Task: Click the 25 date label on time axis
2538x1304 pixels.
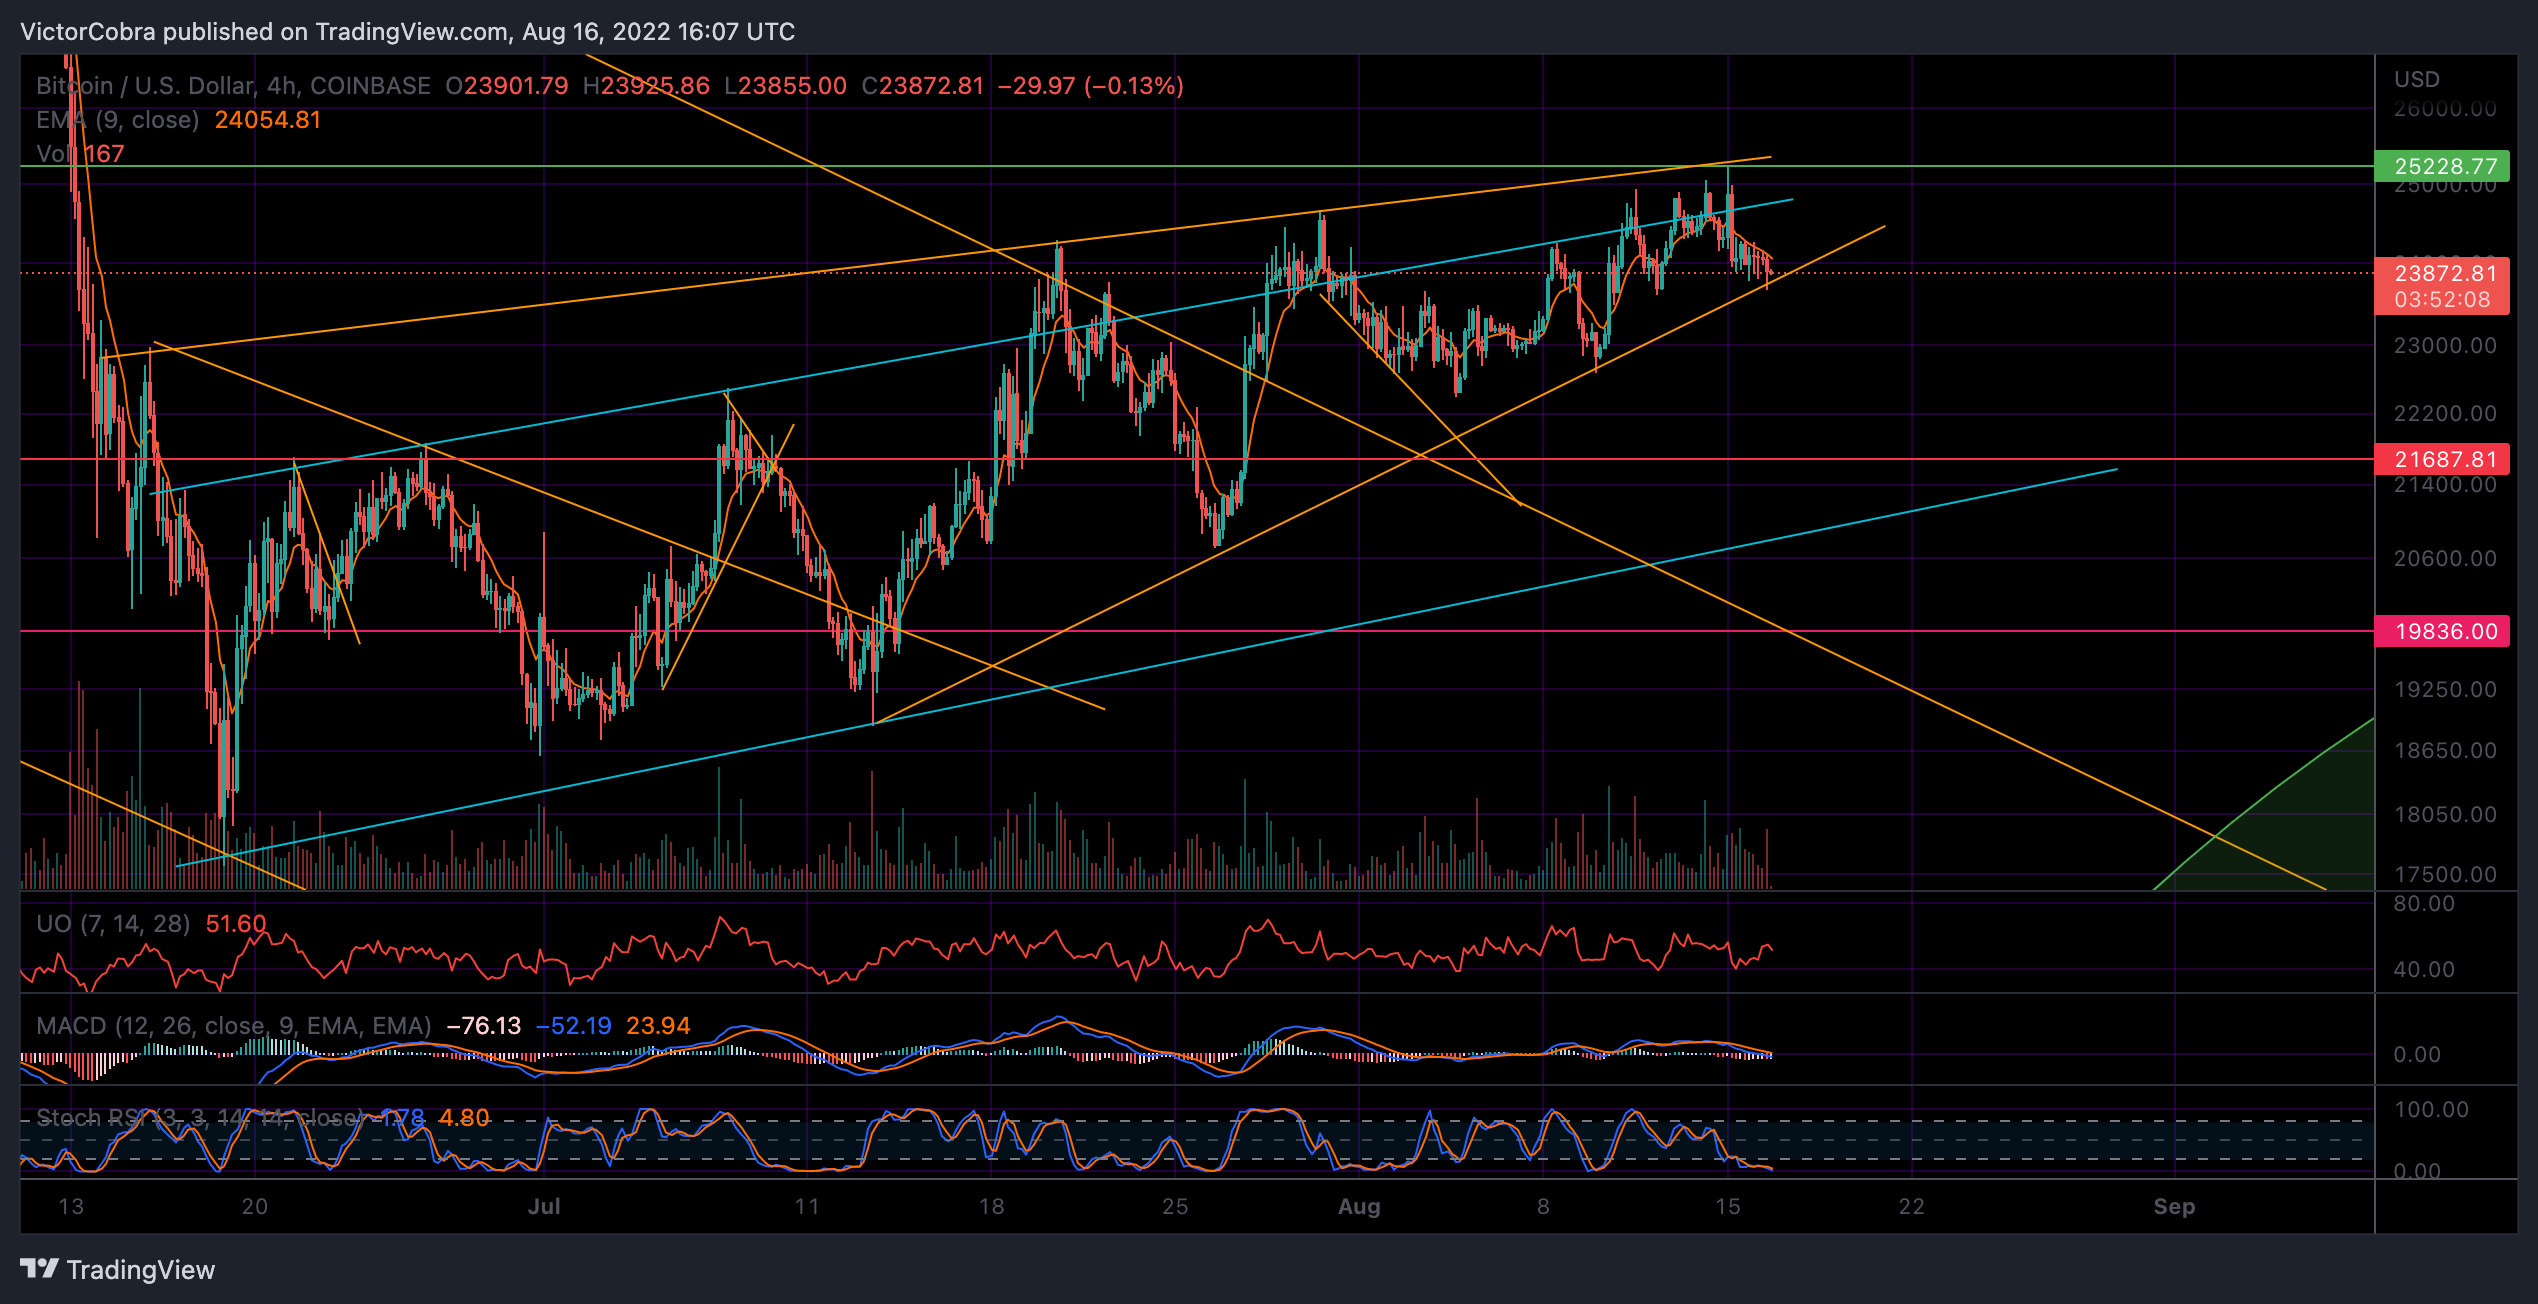Action: point(1175,1206)
